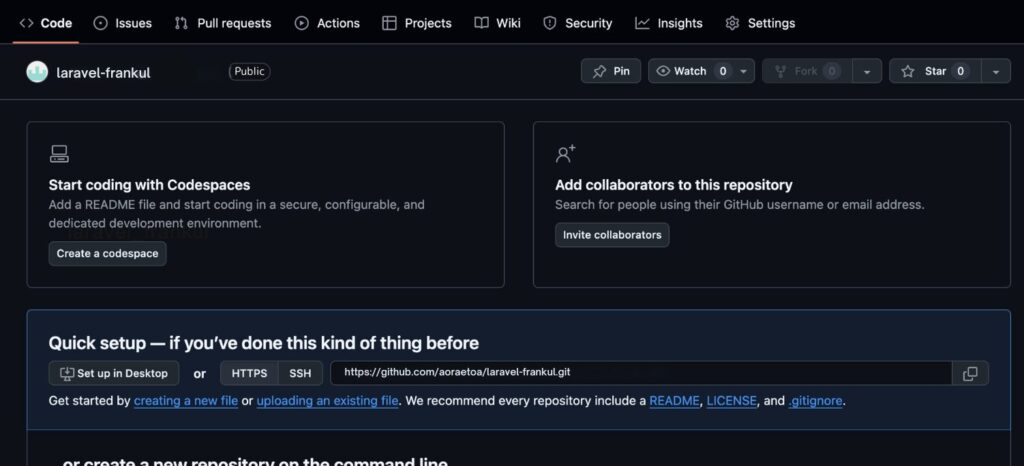1024x466 pixels.
Task: View the Security tab
Action: (578, 23)
